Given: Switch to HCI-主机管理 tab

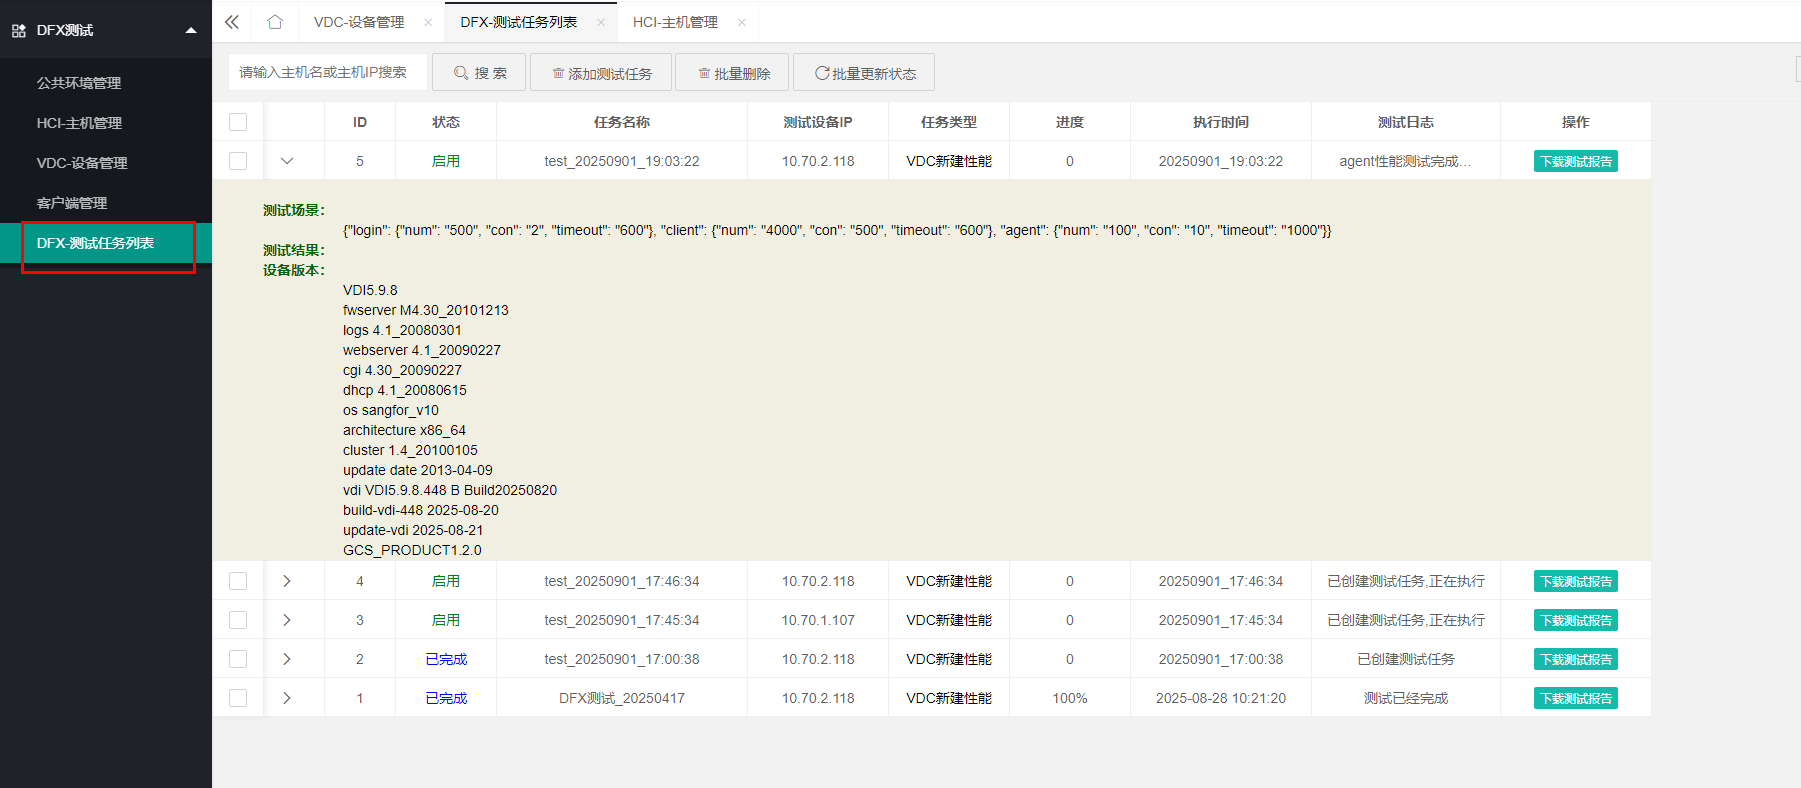Looking at the screenshot, I should pos(675,22).
